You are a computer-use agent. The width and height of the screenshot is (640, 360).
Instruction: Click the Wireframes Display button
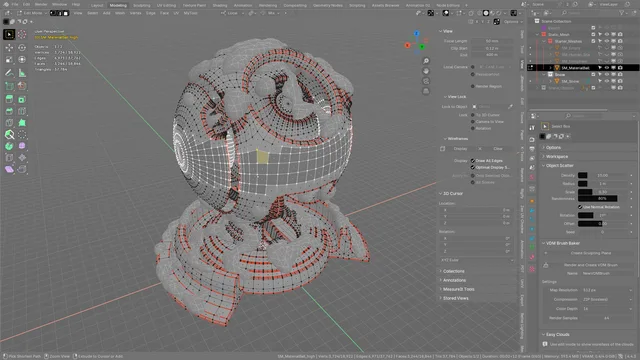[460, 149]
